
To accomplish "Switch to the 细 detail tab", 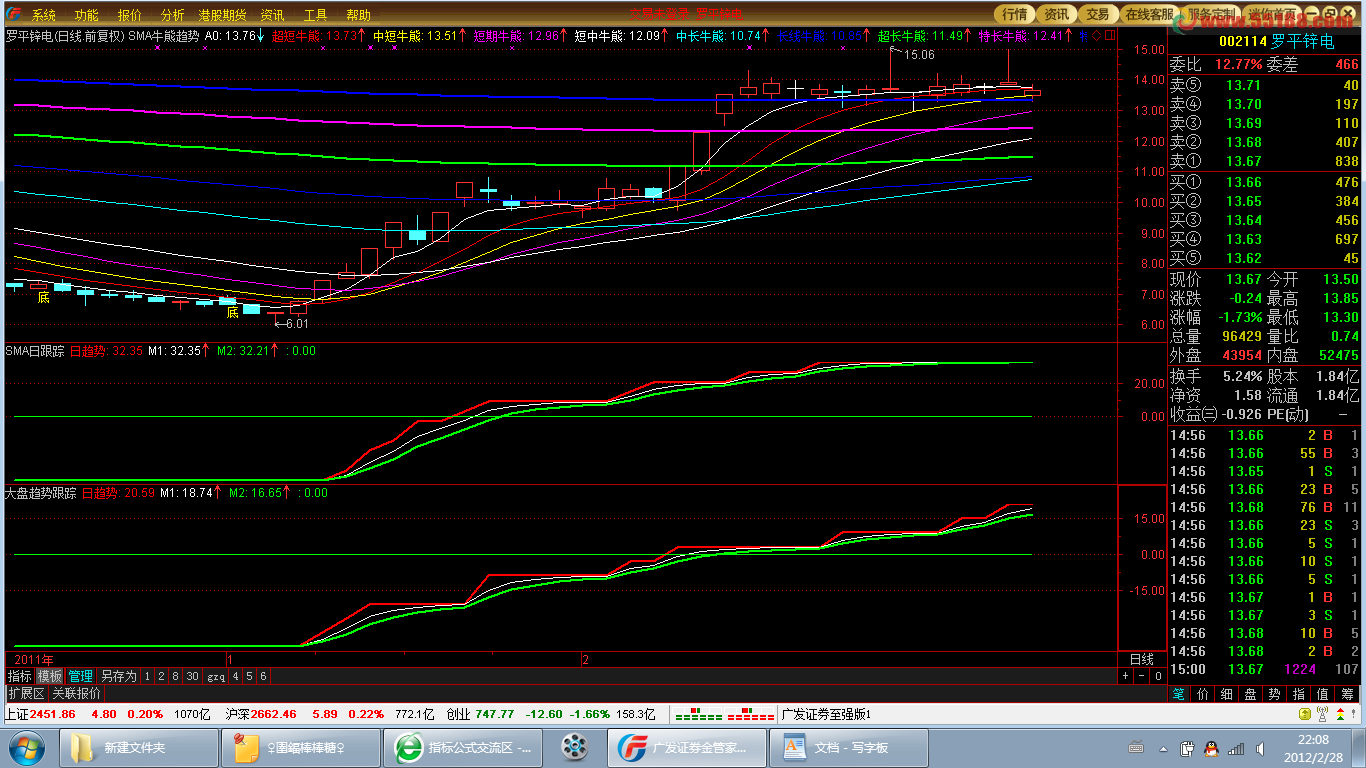I will 1227,693.
